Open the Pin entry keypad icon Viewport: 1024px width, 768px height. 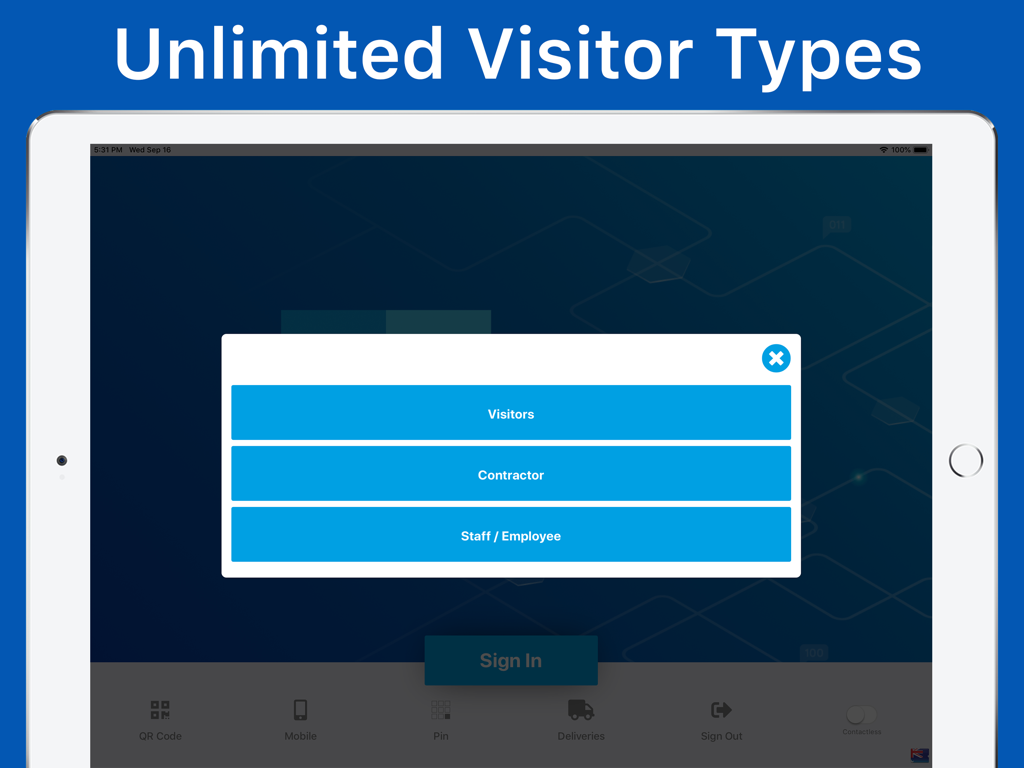(x=440, y=710)
